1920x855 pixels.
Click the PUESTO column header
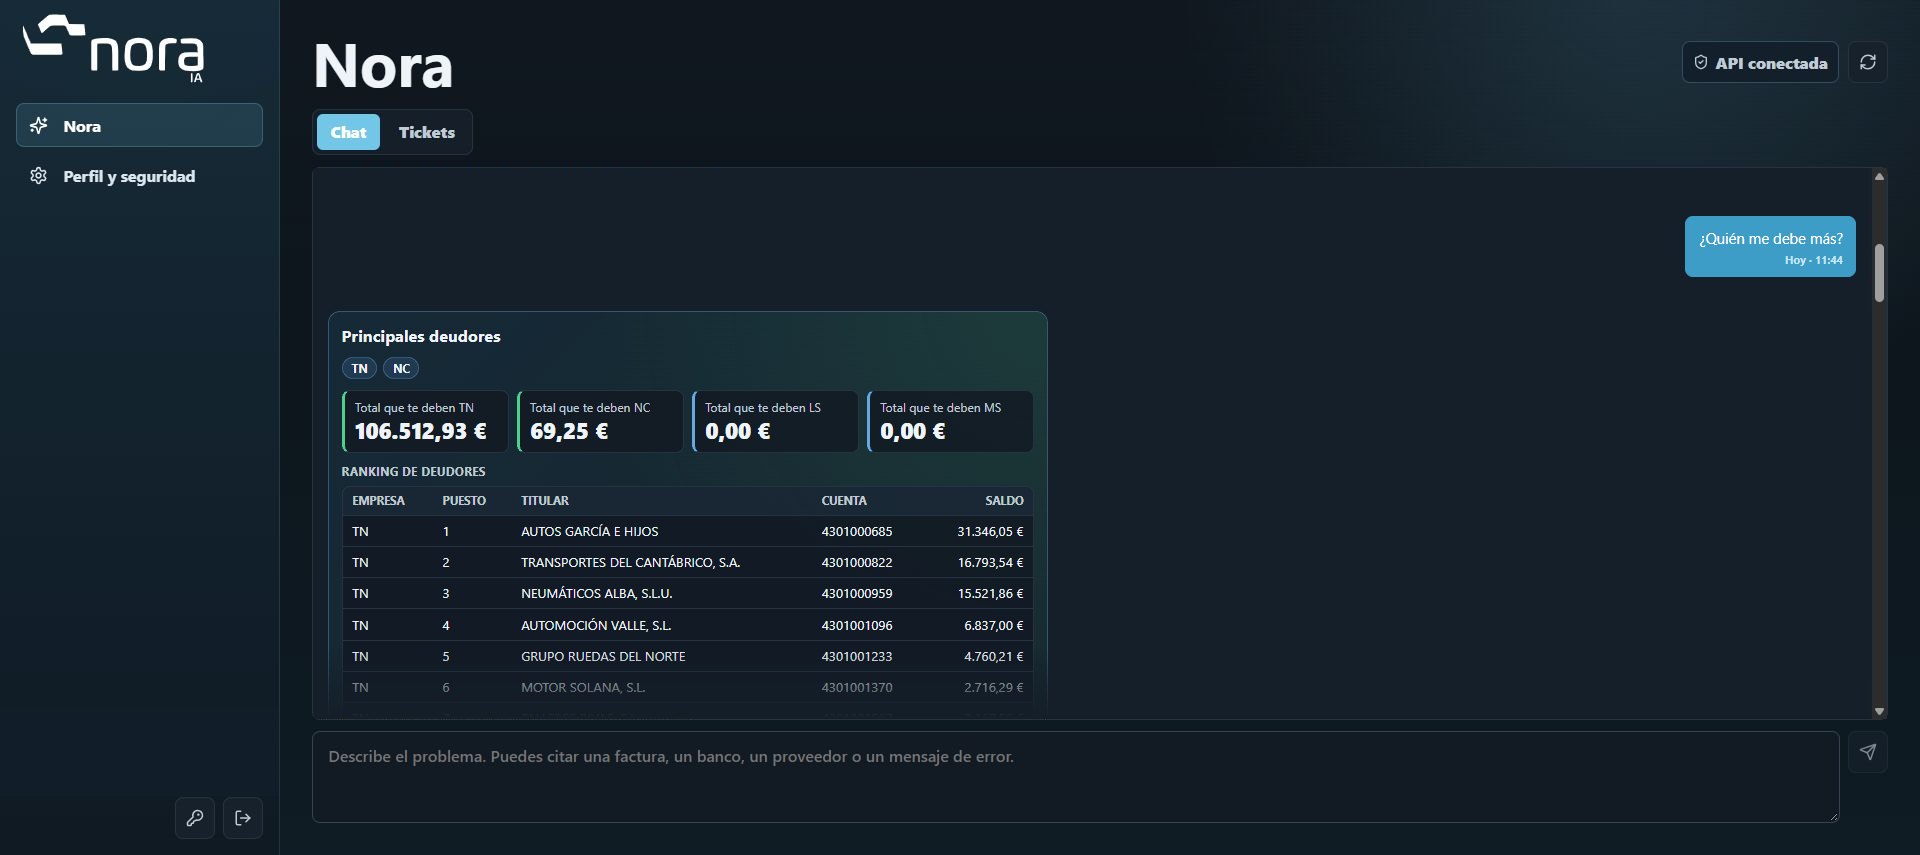[x=464, y=501]
